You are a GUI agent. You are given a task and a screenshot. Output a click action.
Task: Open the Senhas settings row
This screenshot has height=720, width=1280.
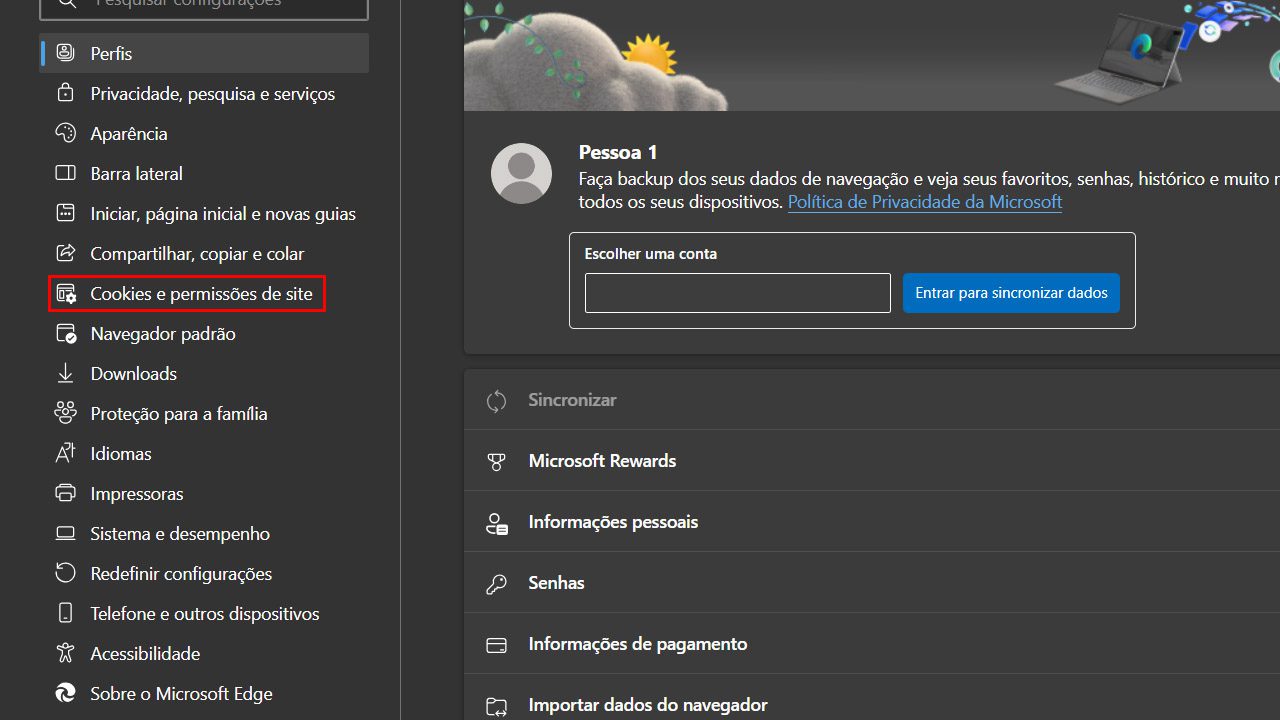(x=872, y=583)
